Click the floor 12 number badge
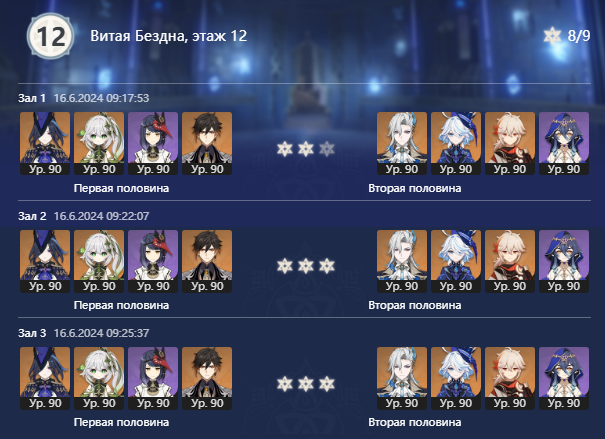The width and height of the screenshot is (605, 439). pyautogui.click(x=51, y=36)
